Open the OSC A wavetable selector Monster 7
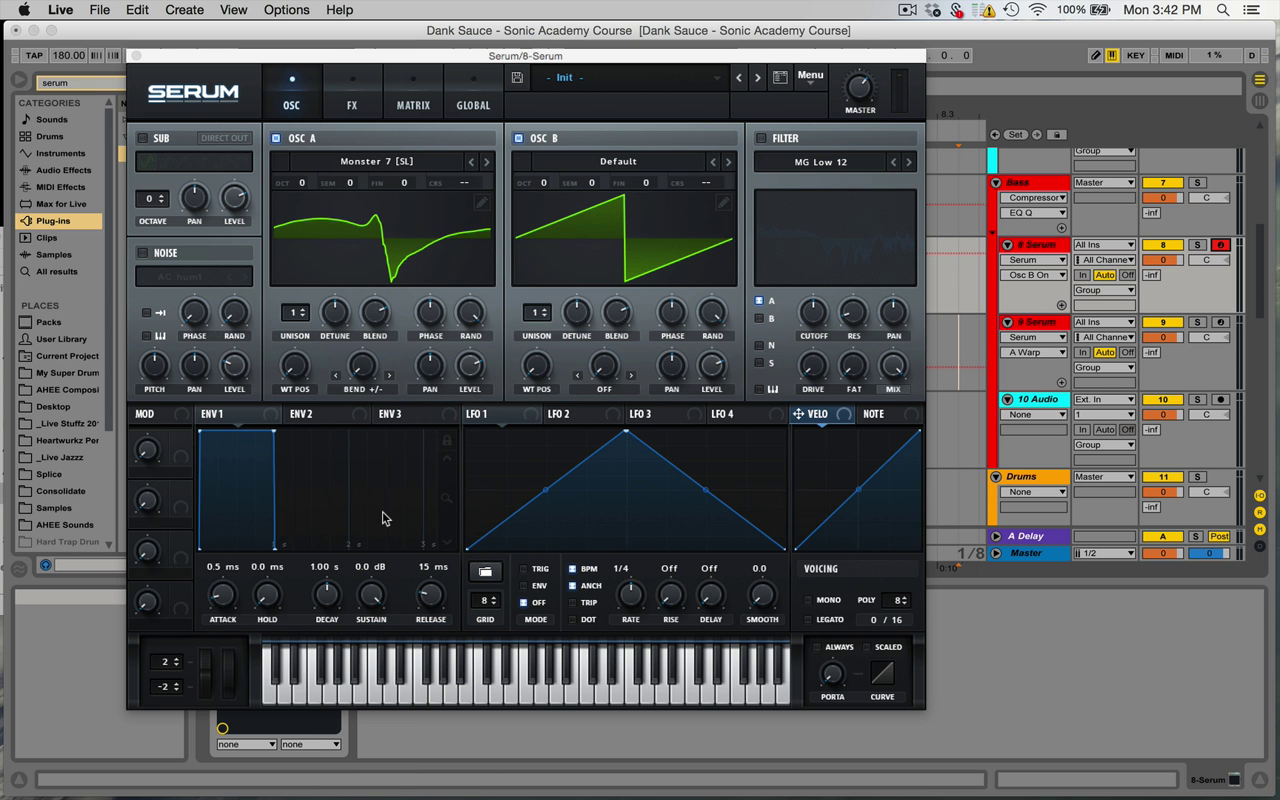This screenshot has height=800, width=1280. 376,162
